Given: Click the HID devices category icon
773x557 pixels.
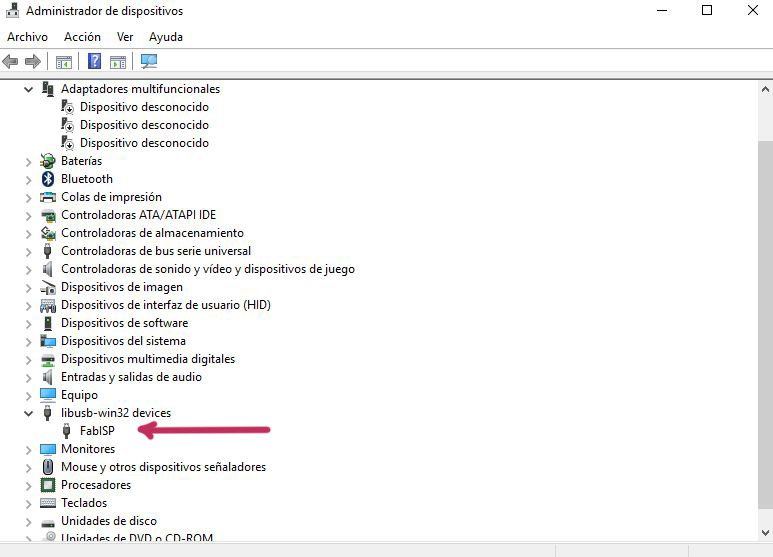Looking at the screenshot, I should (x=48, y=306).
